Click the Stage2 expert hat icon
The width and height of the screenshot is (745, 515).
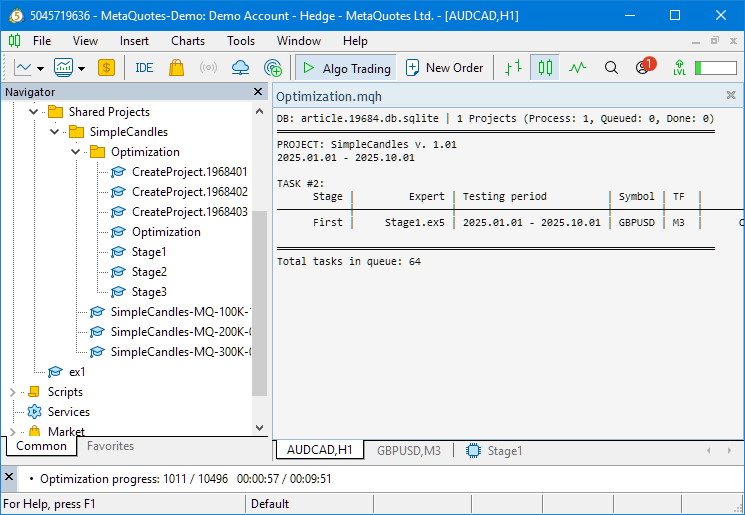(118, 271)
